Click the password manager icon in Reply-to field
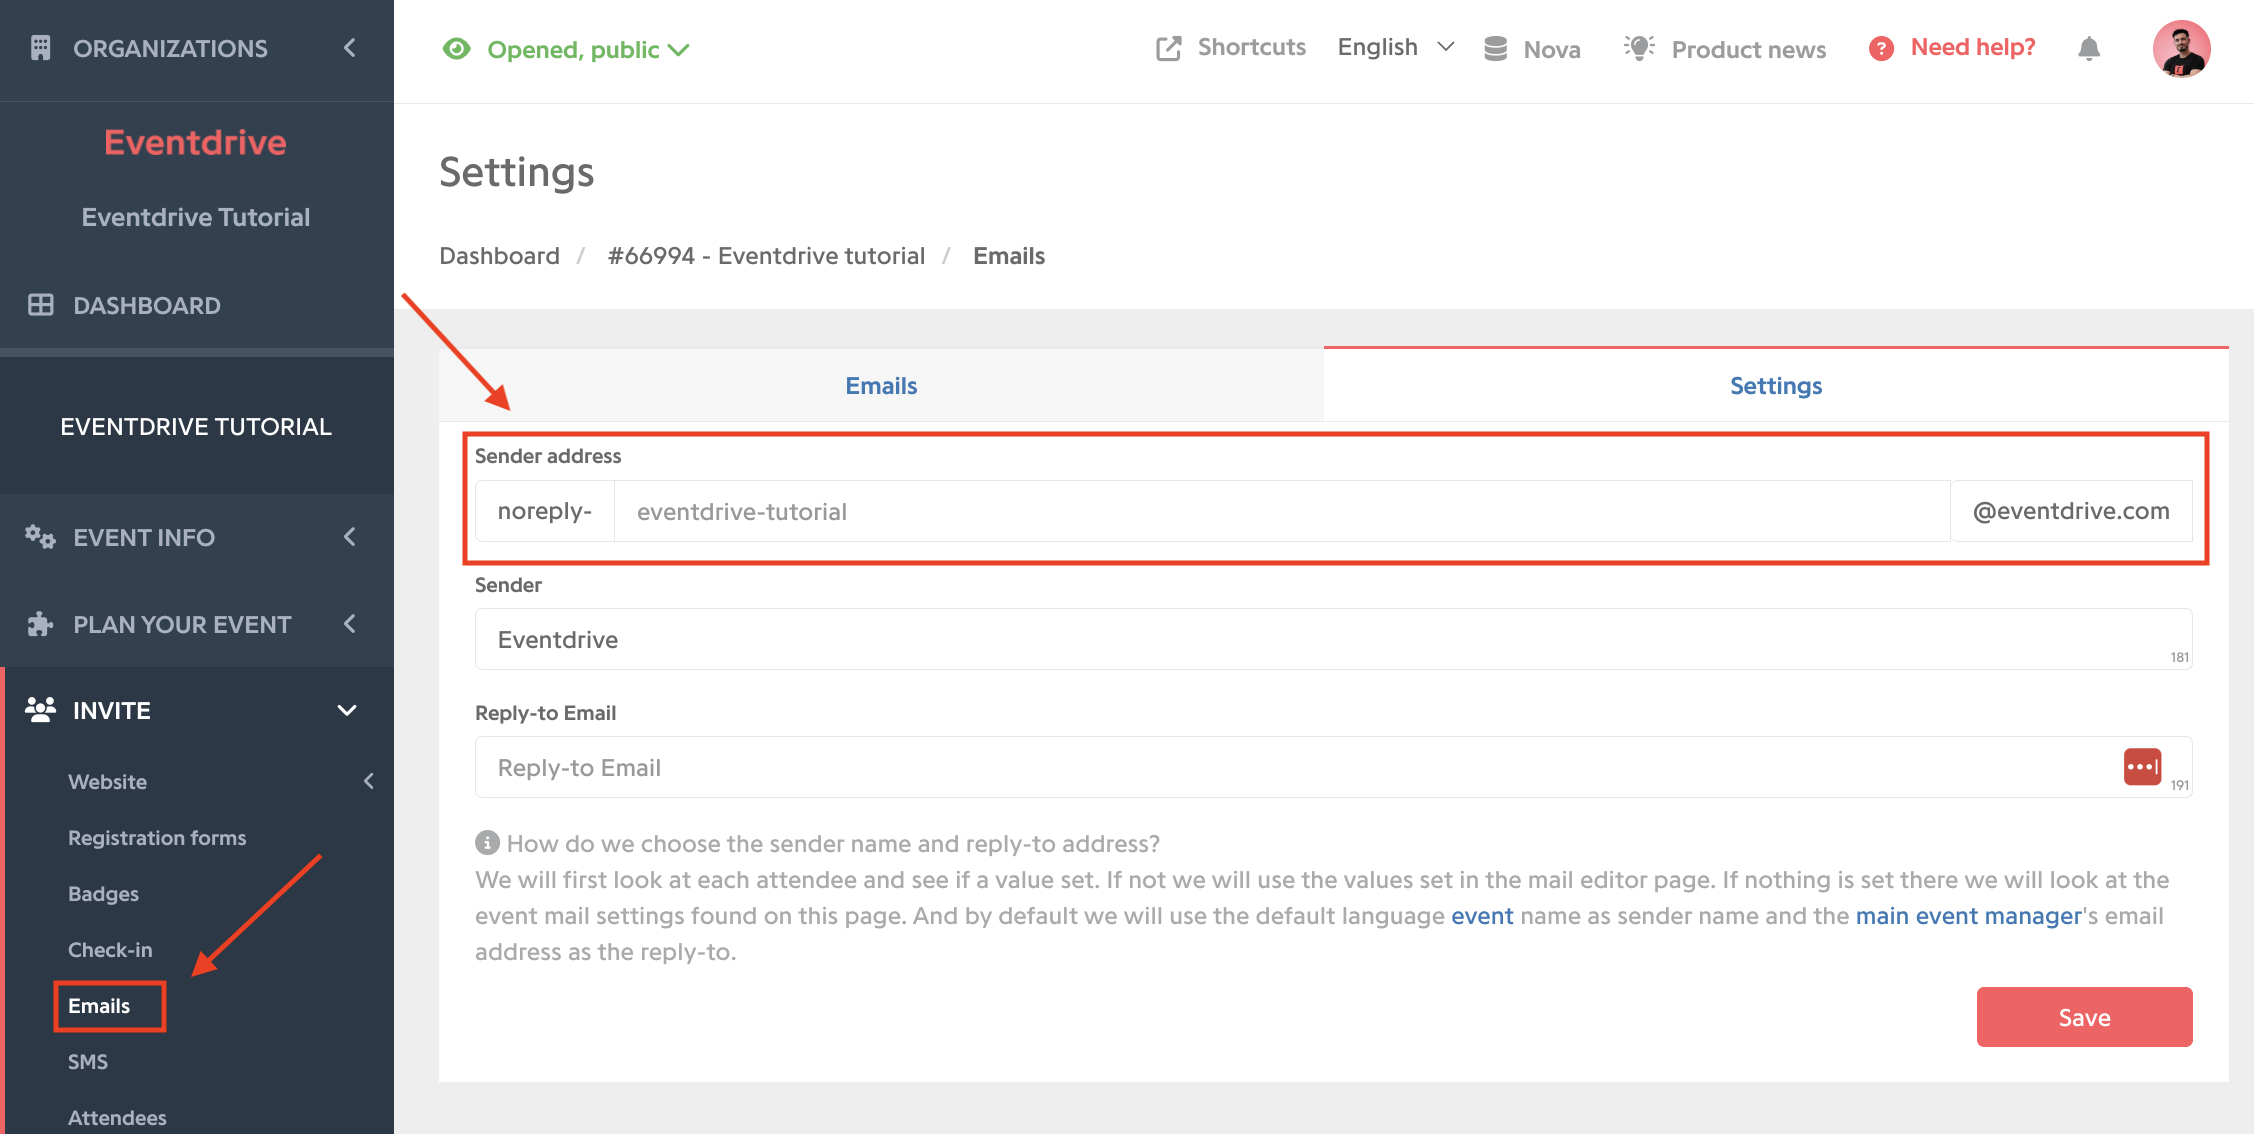 (2142, 767)
